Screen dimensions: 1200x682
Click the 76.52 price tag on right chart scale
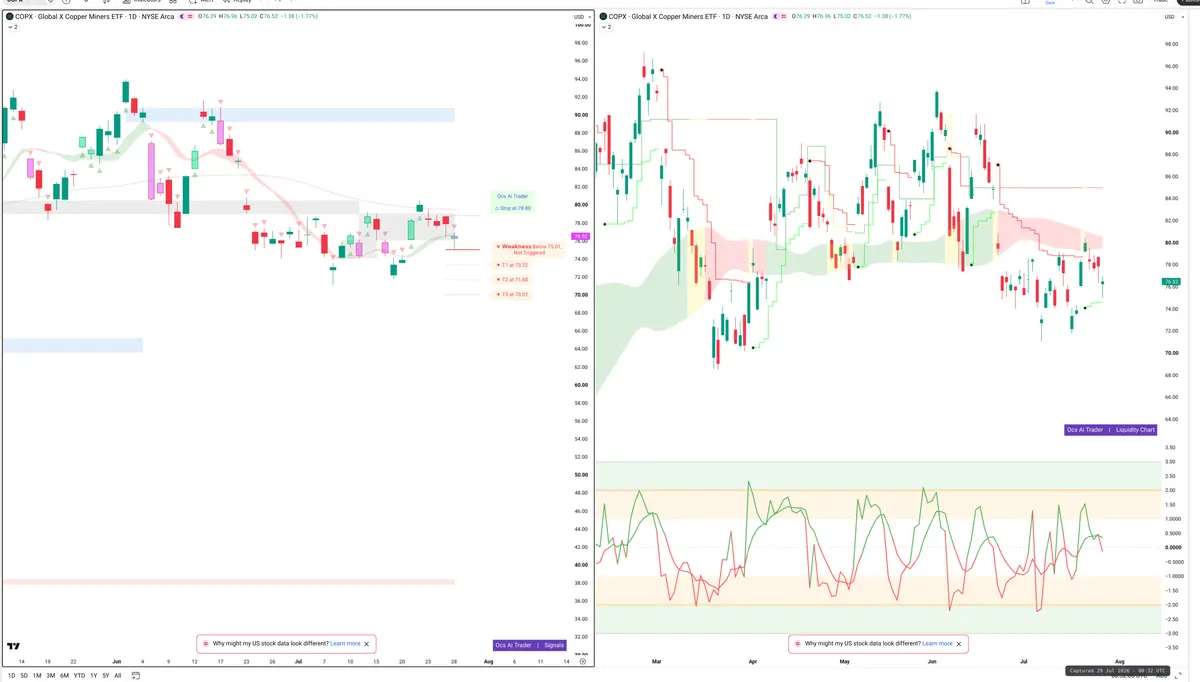pyautogui.click(x=1171, y=282)
